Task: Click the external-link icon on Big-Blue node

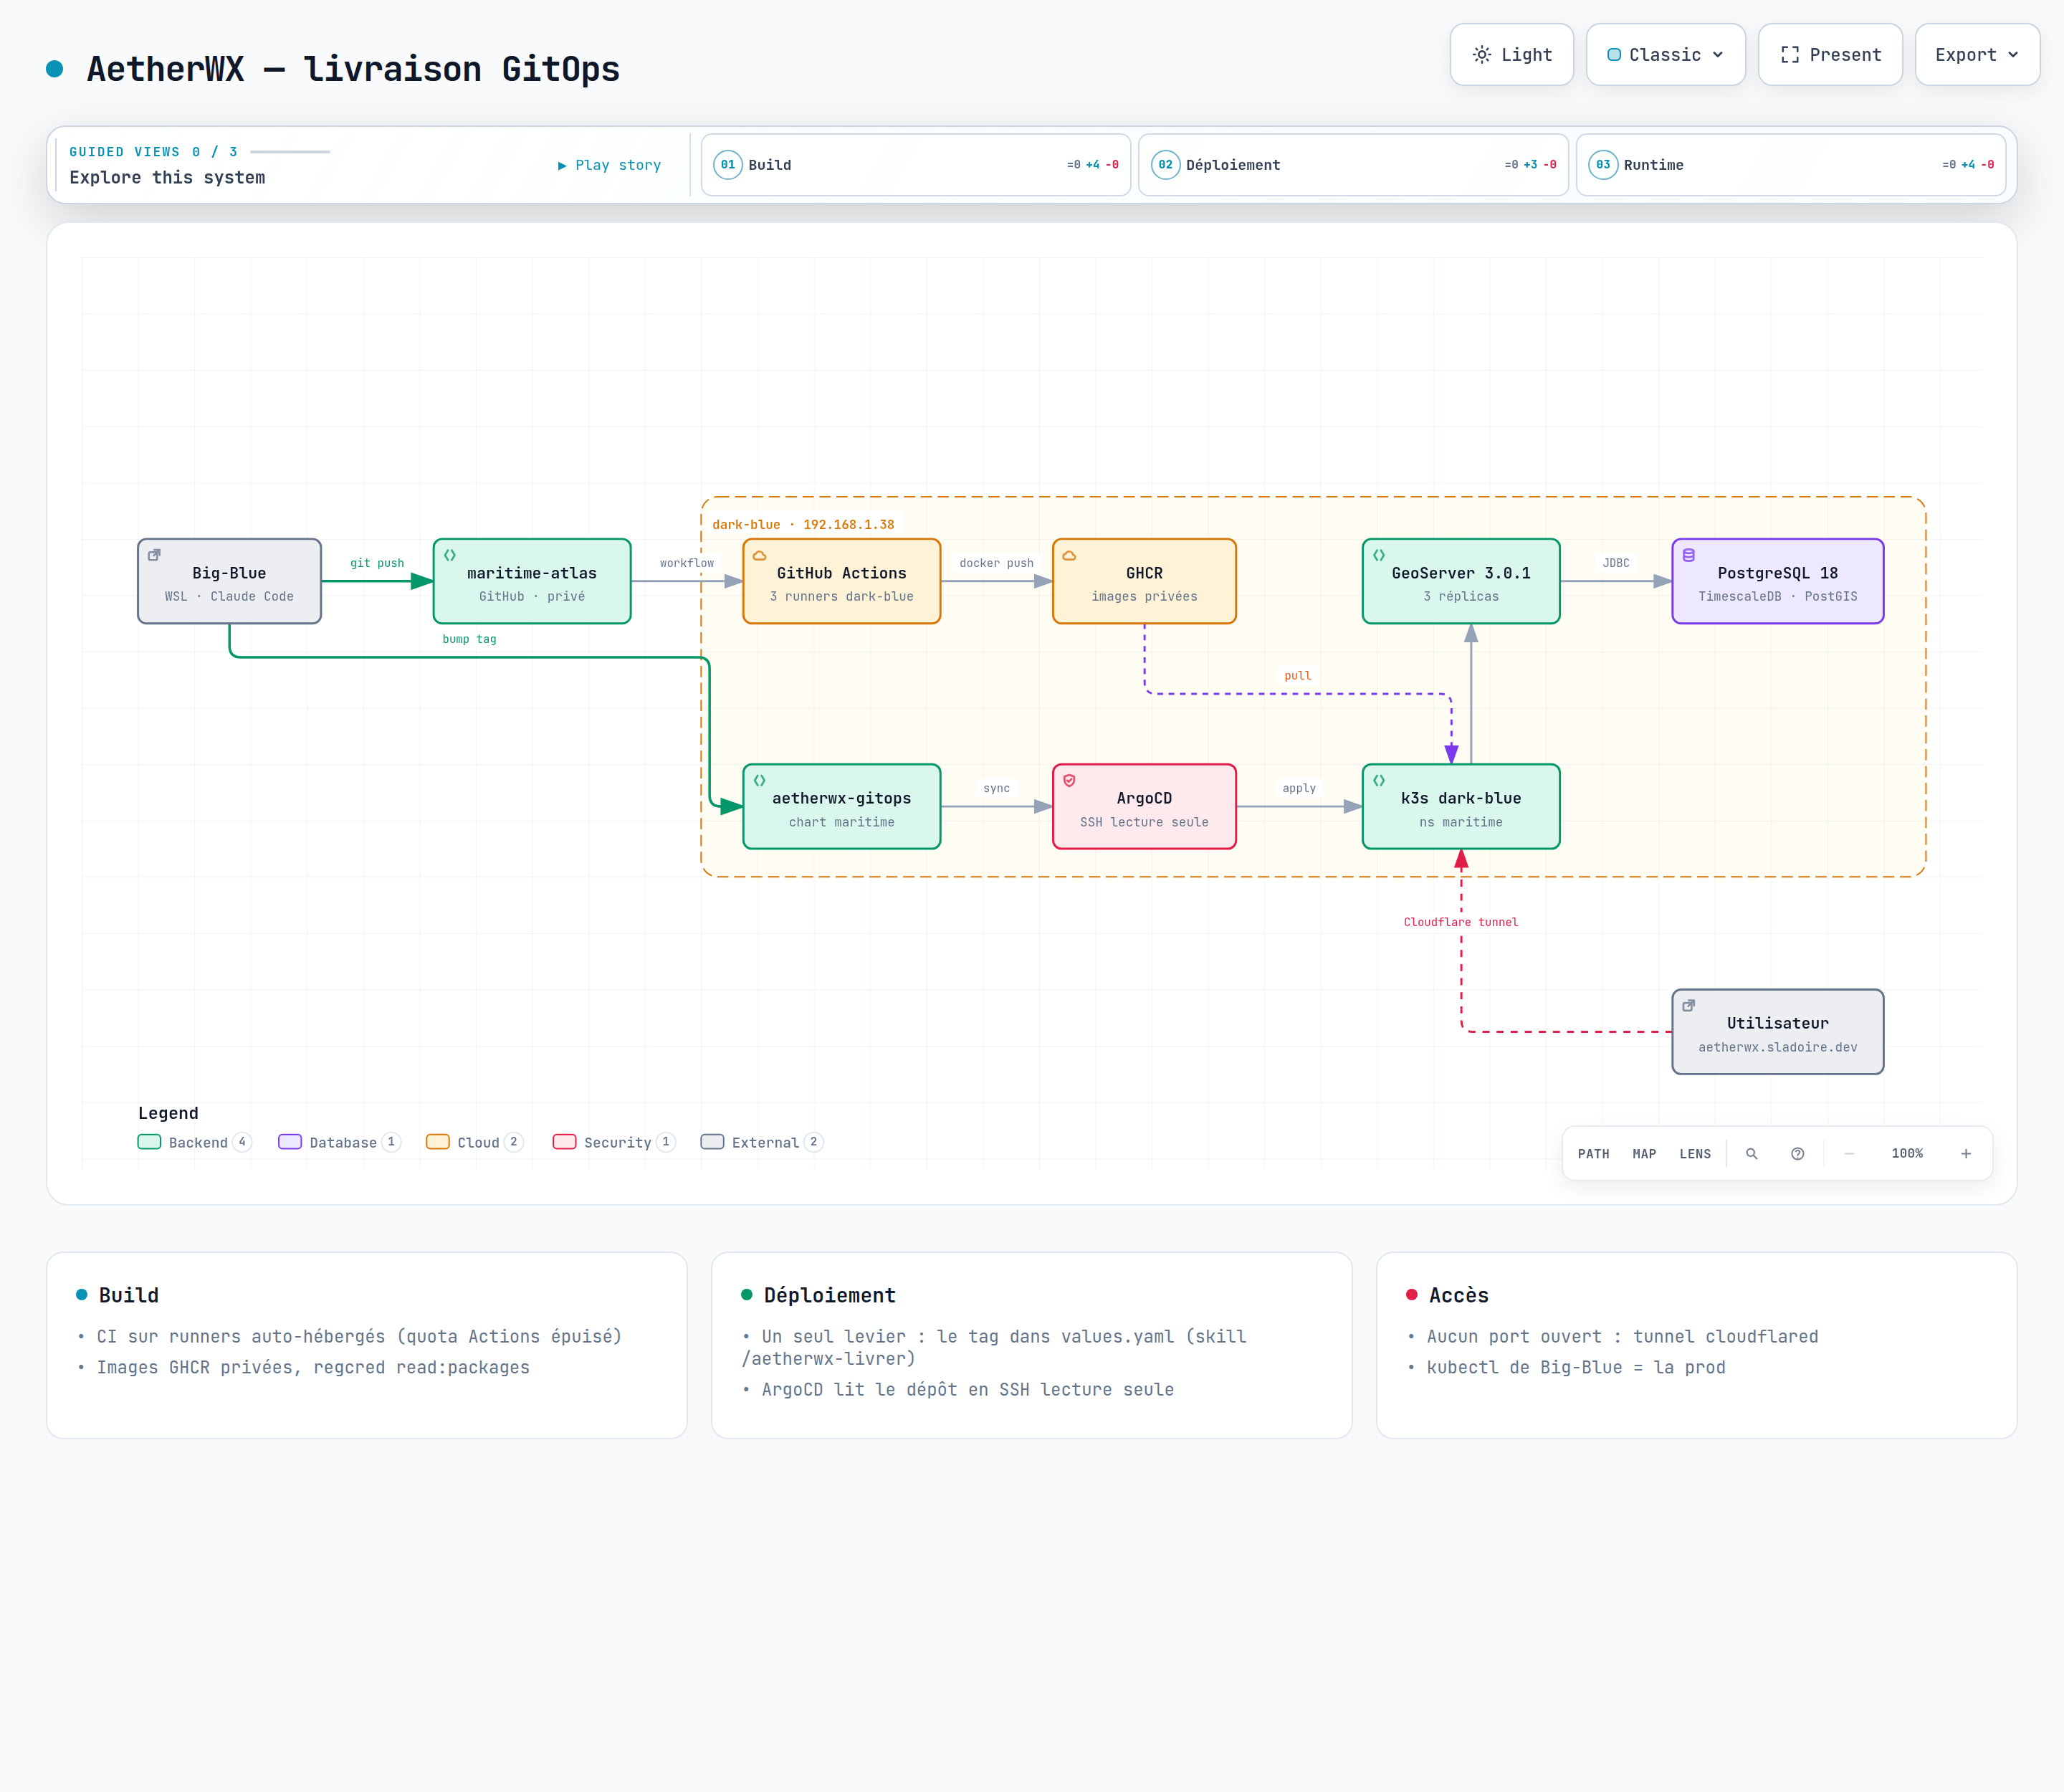Action: tap(154, 555)
